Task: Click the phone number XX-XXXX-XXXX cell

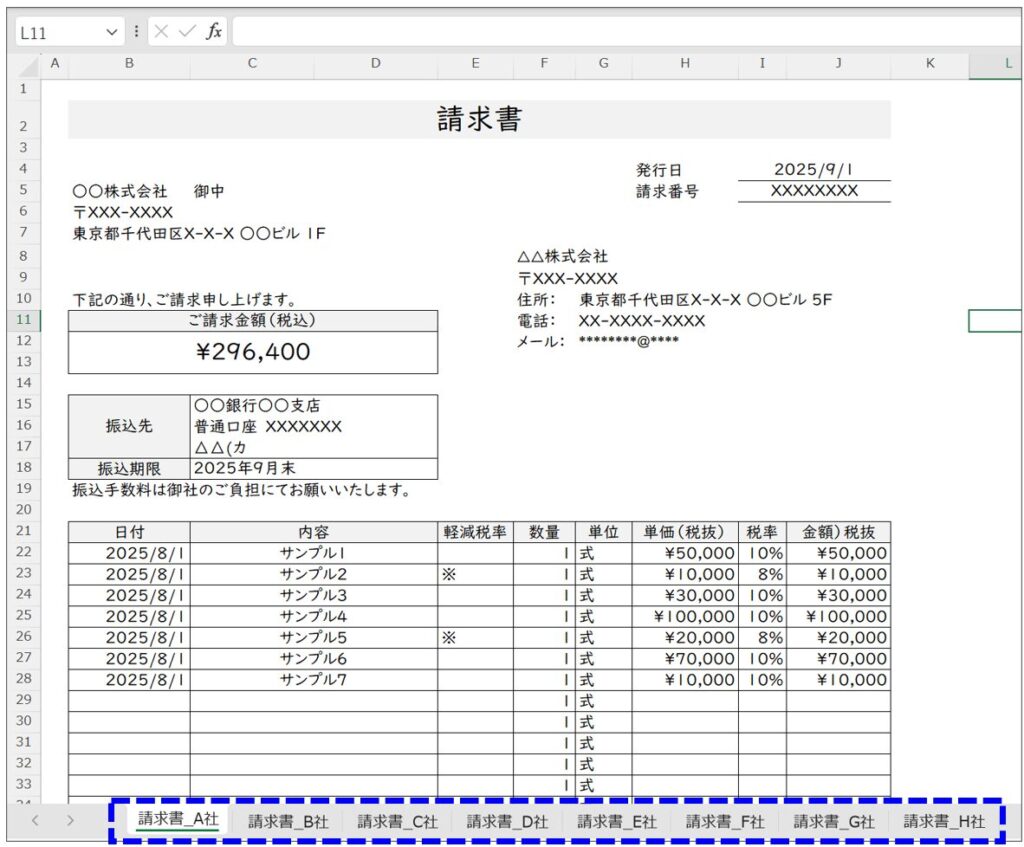Action: click(x=641, y=321)
